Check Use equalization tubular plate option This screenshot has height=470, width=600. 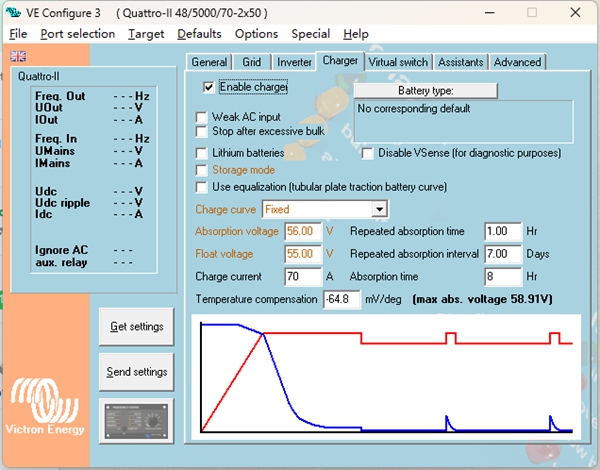click(x=201, y=187)
